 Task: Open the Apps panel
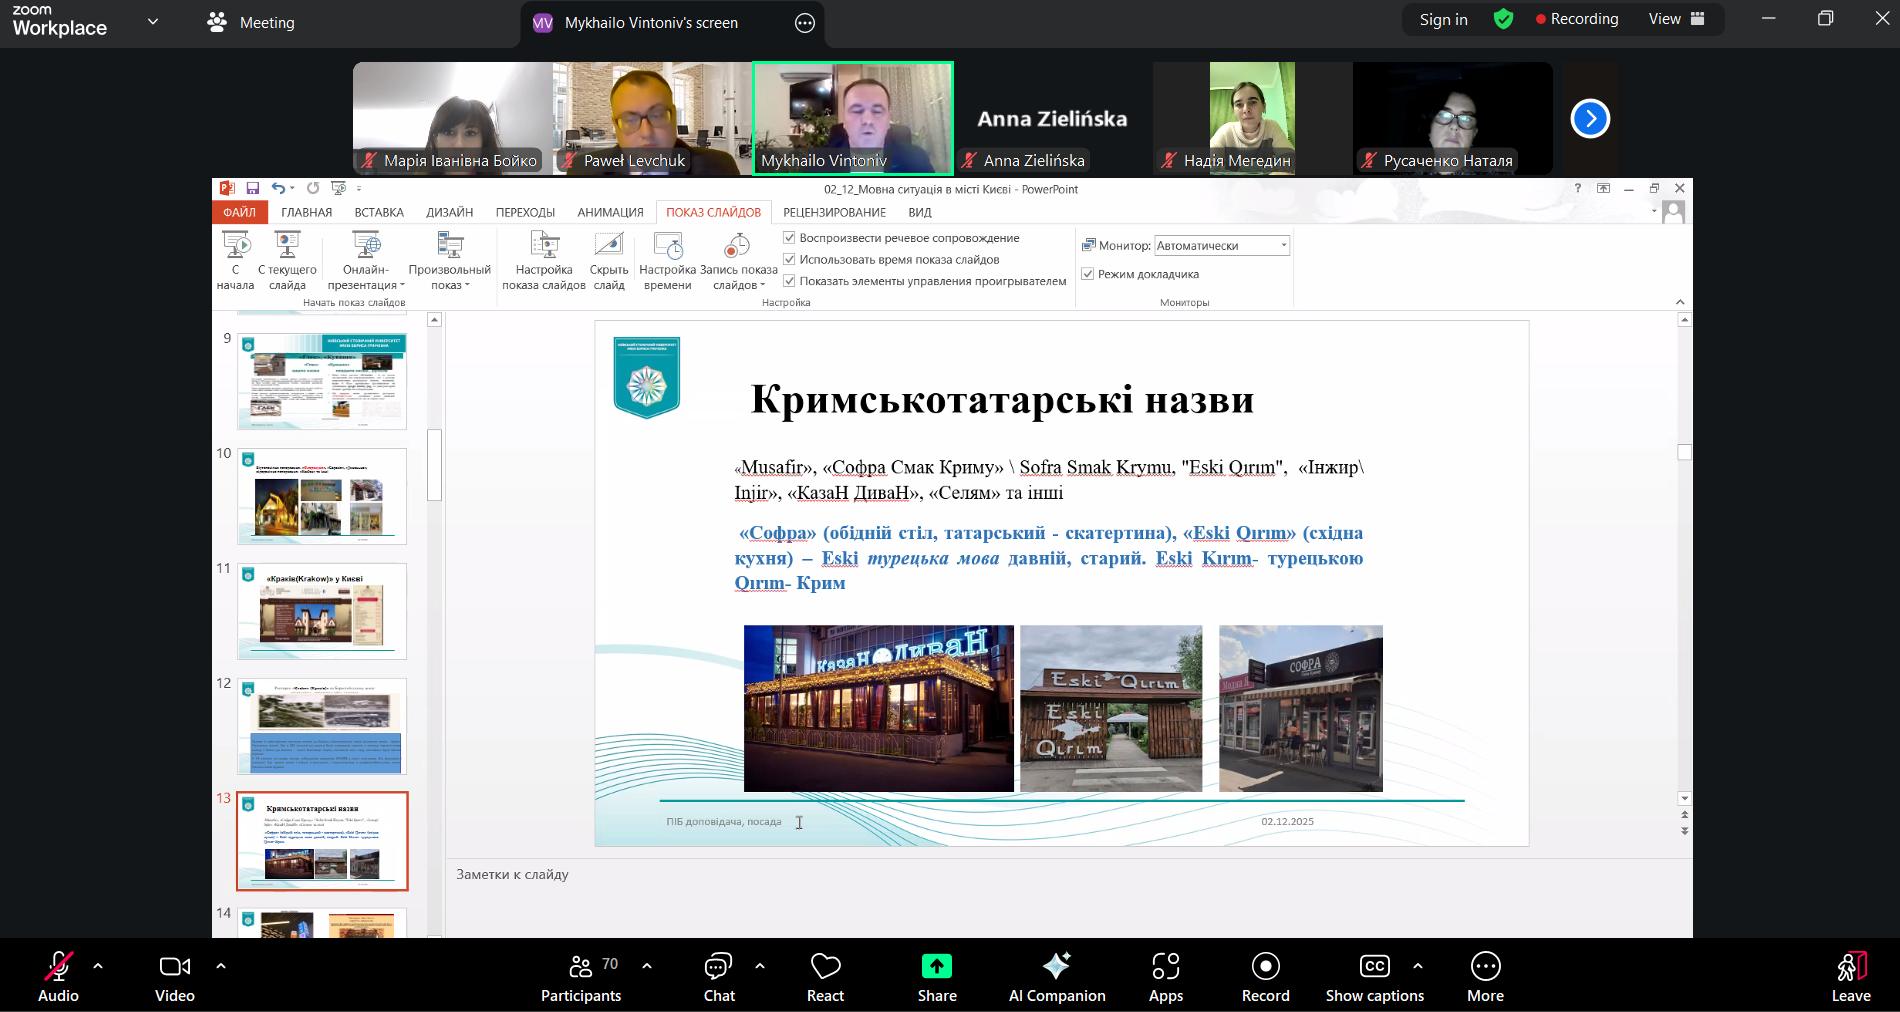pos(1165,966)
